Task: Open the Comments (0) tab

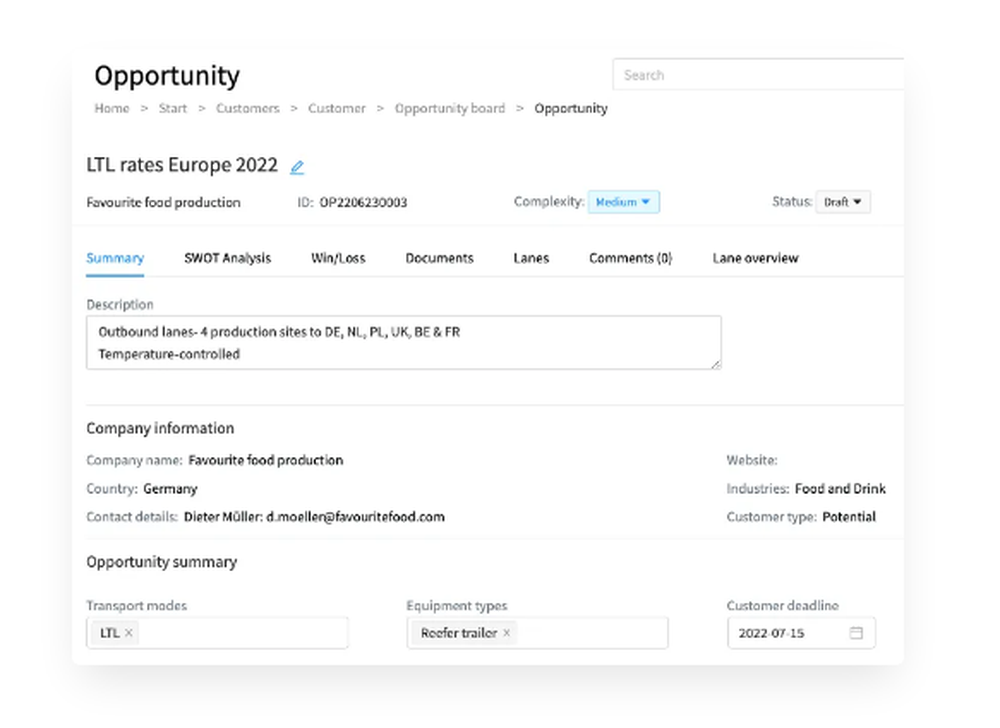Action: 629,257
